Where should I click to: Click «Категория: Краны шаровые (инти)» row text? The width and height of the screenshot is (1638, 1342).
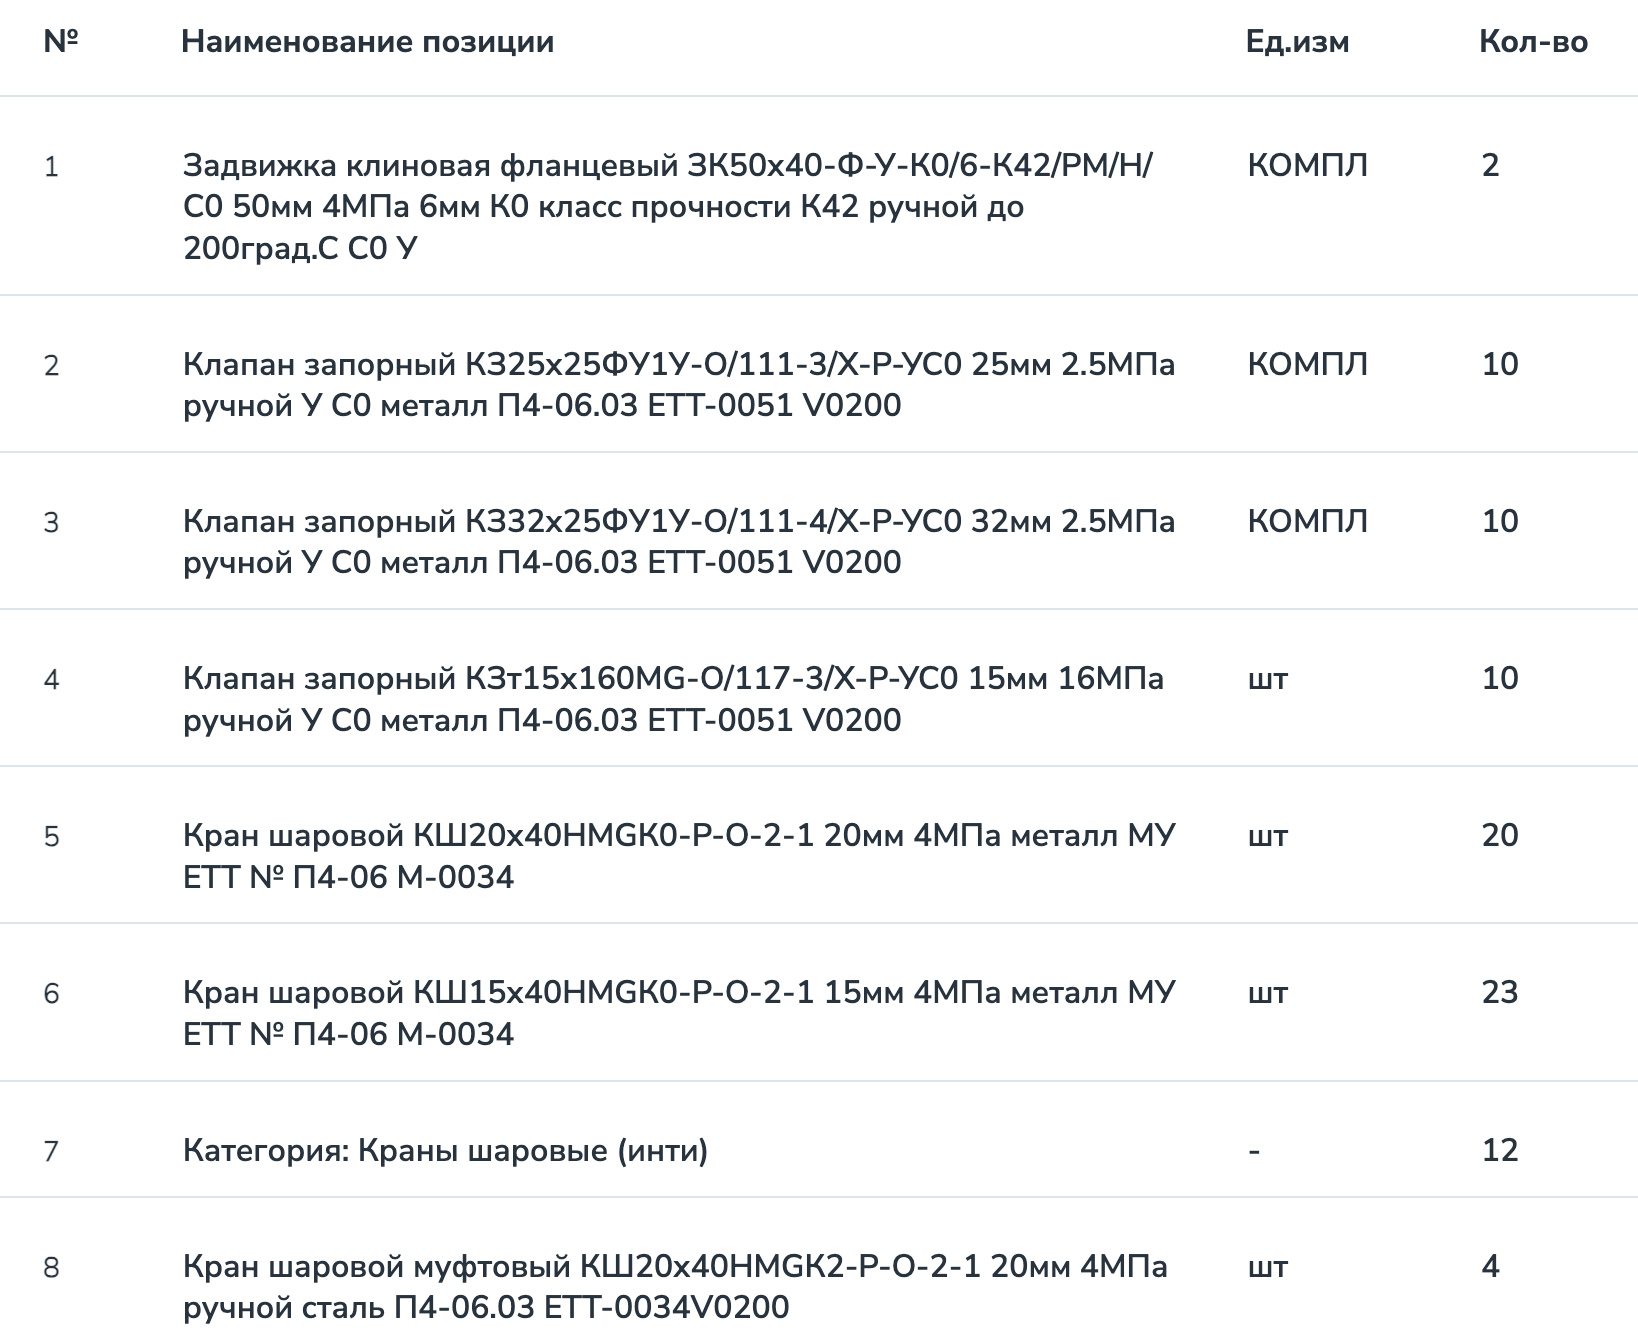445,1150
